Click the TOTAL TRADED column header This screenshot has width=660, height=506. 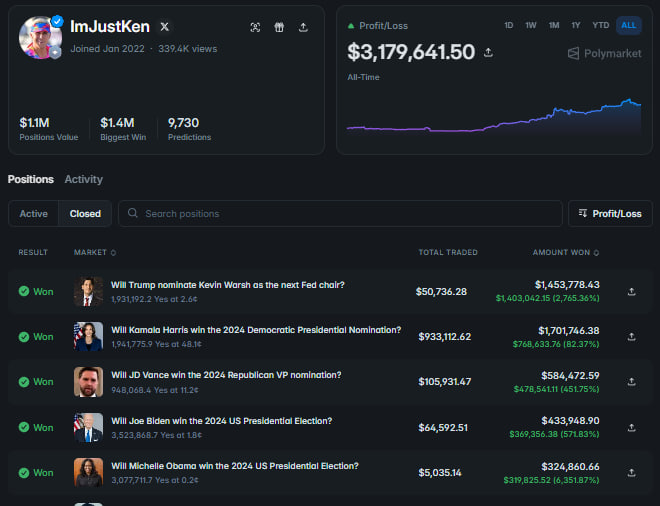pyautogui.click(x=448, y=252)
